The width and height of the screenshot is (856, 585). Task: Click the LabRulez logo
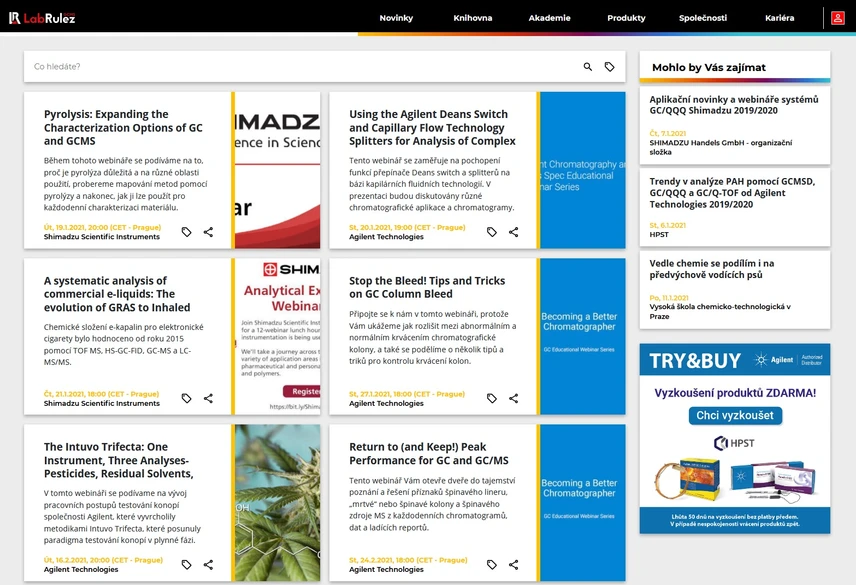42,18
